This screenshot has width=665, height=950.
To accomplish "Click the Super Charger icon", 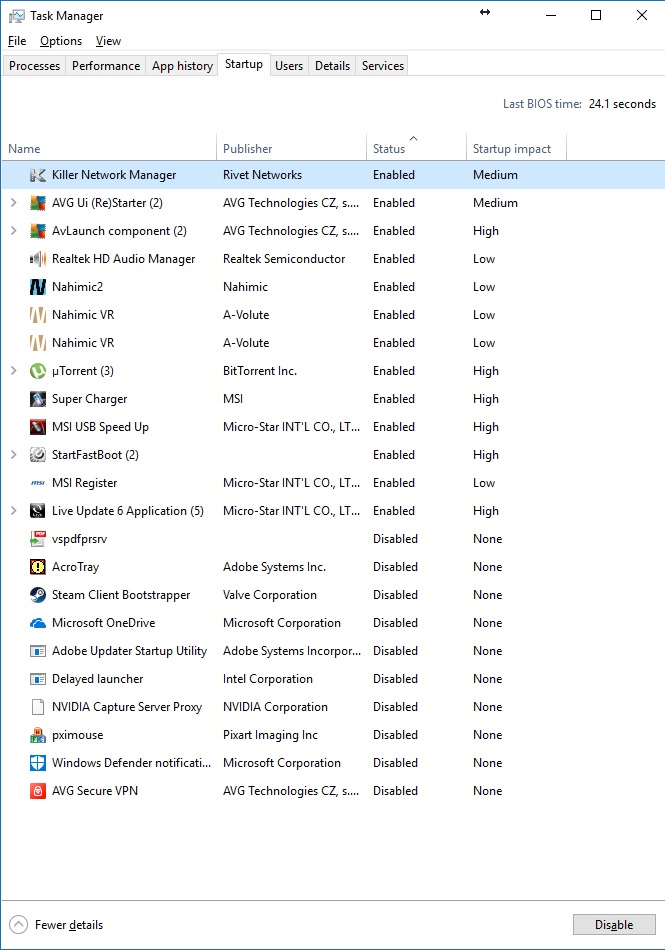I will tap(38, 399).
